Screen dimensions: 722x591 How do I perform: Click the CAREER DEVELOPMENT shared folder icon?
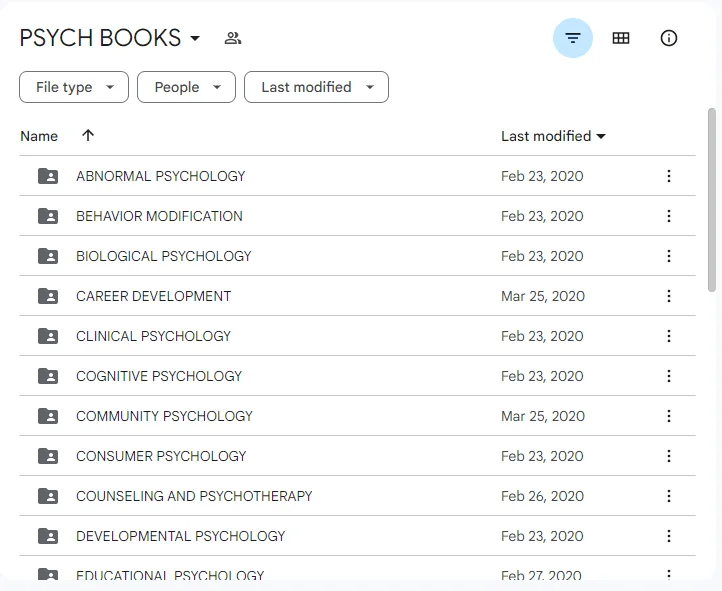(x=48, y=296)
